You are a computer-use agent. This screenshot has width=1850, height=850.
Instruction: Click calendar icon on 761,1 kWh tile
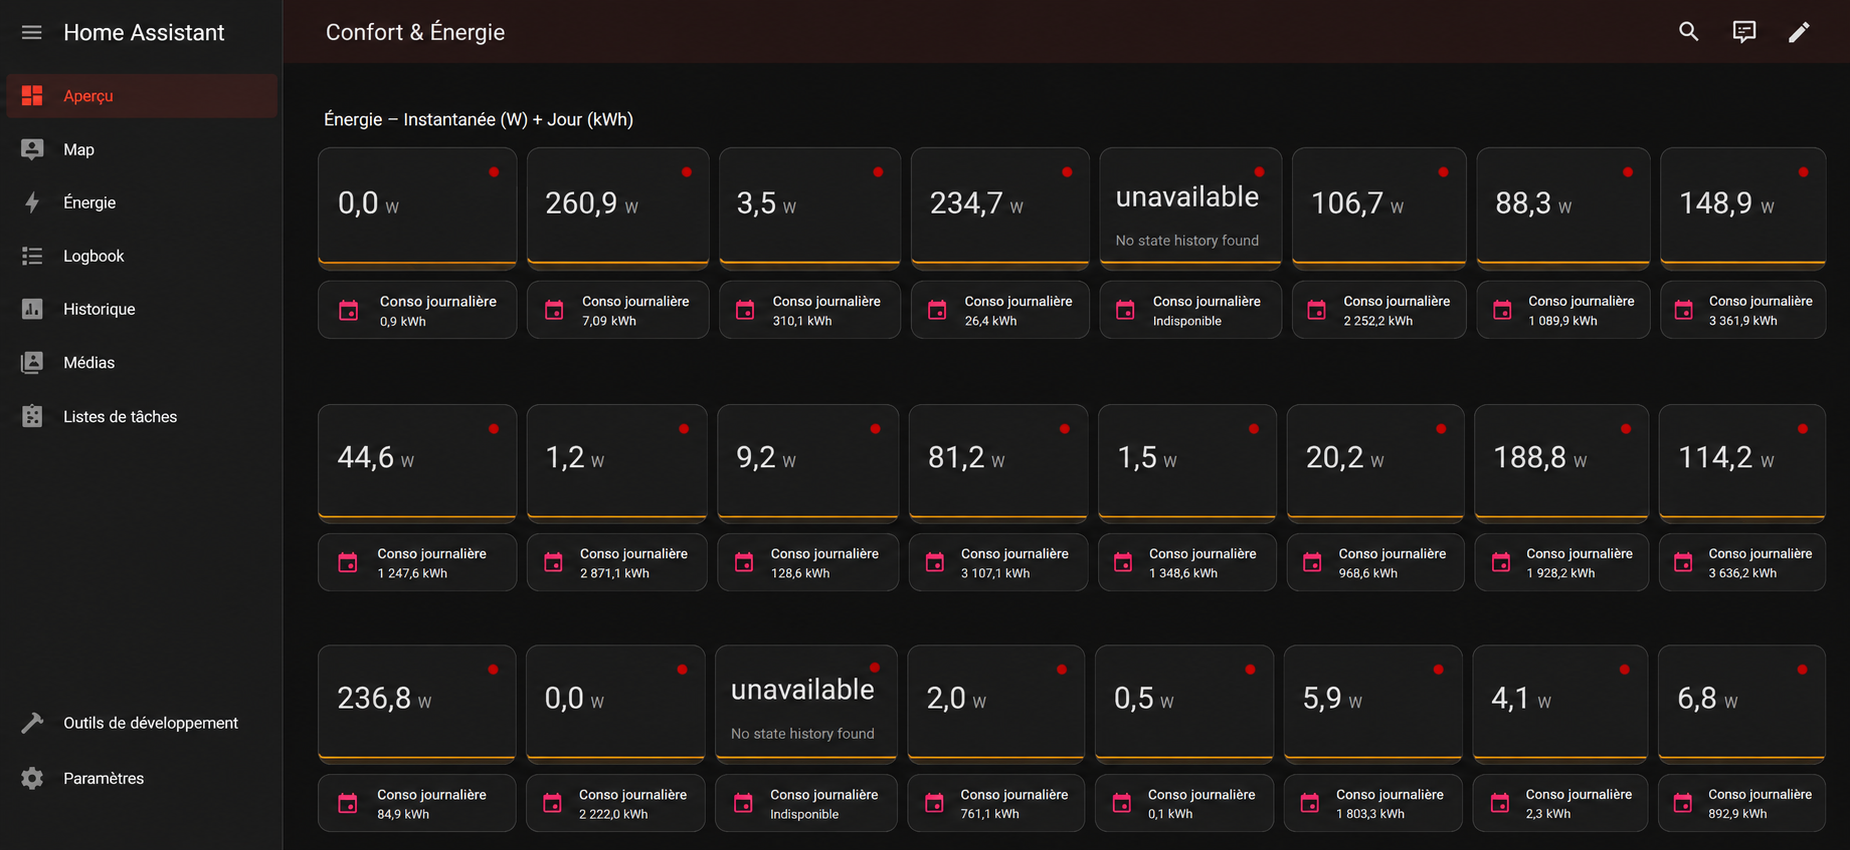(x=934, y=803)
